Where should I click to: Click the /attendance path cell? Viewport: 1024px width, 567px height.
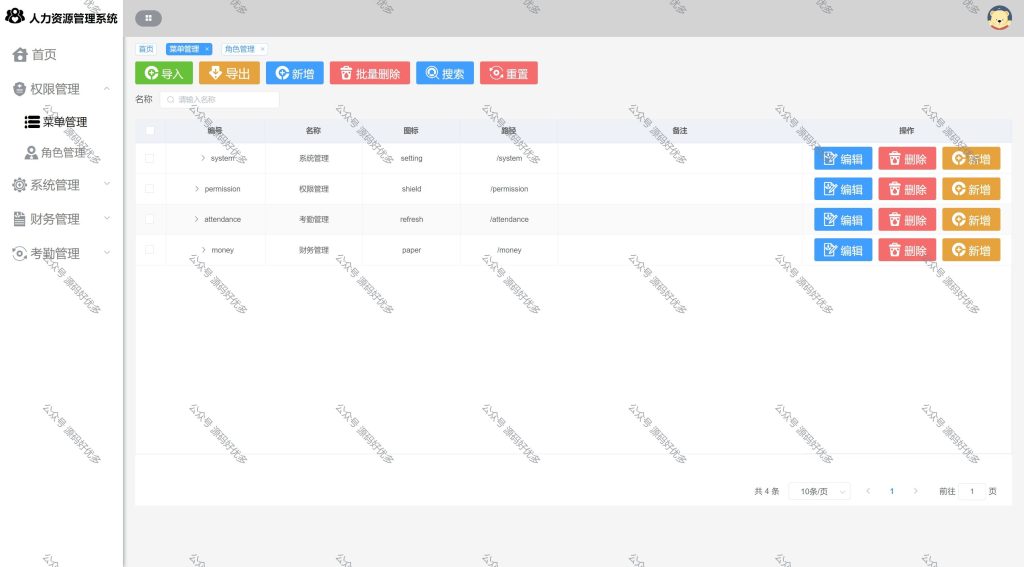click(x=509, y=219)
